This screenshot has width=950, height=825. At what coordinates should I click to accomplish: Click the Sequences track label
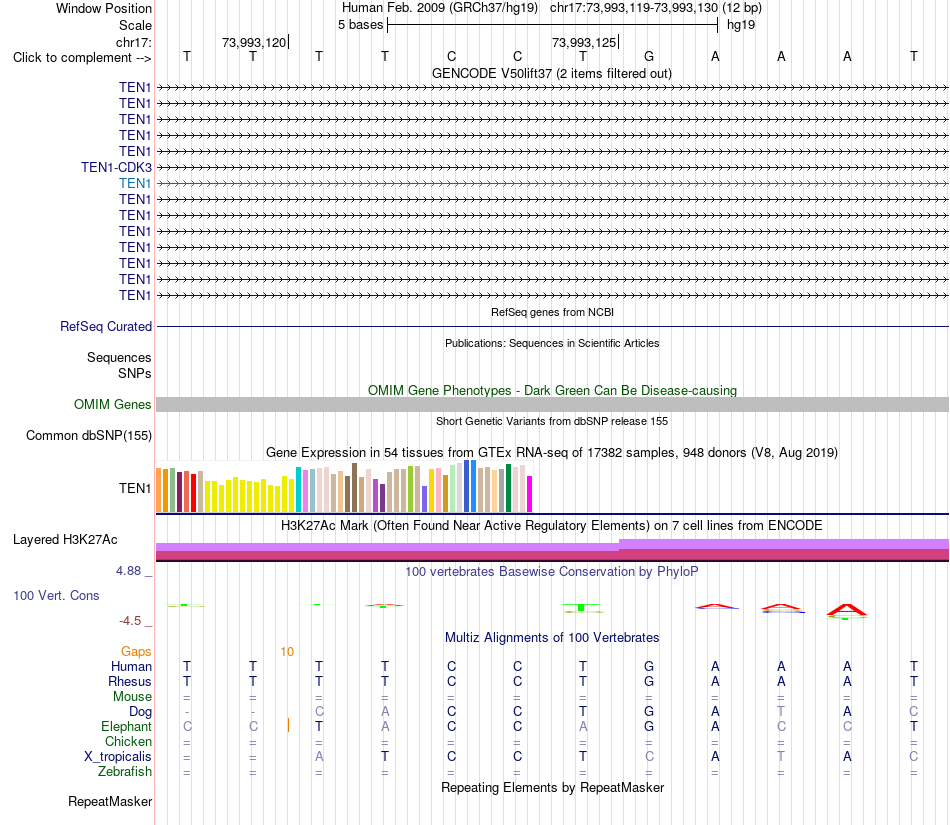click(x=119, y=357)
